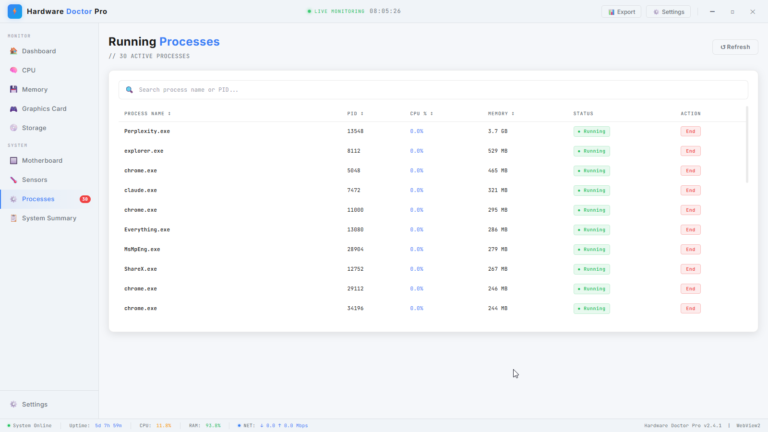Select the Graphics Card sidebar icon
The height and width of the screenshot is (432, 768).
(x=13, y=109)
